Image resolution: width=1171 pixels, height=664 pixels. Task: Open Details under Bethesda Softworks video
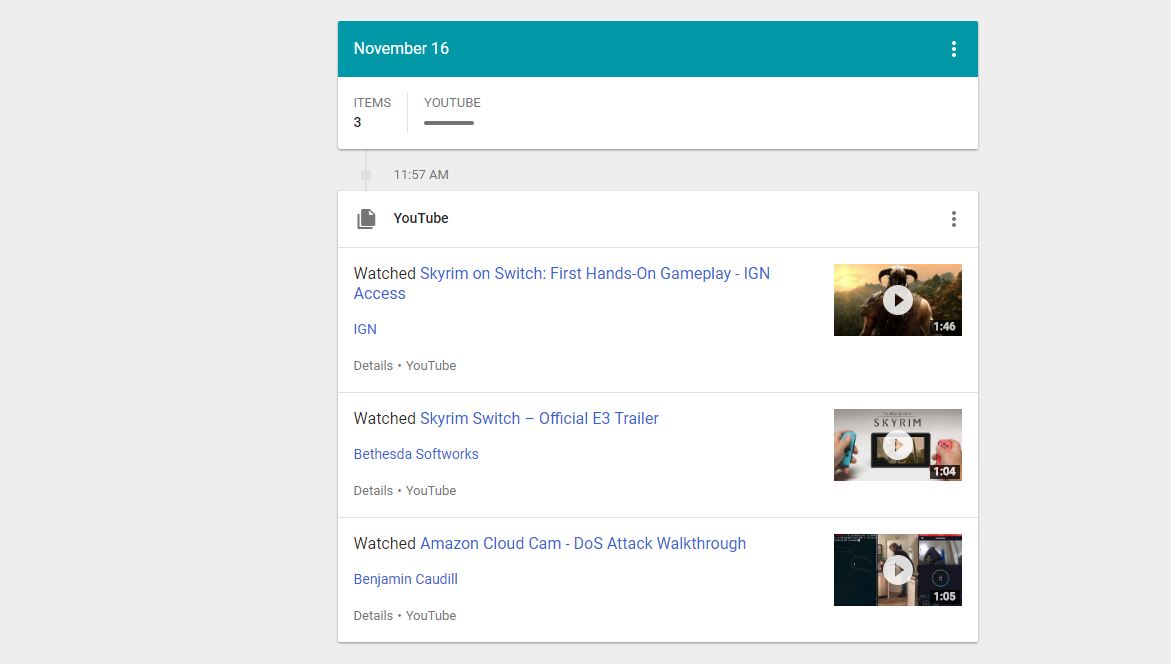click(373, 491)
